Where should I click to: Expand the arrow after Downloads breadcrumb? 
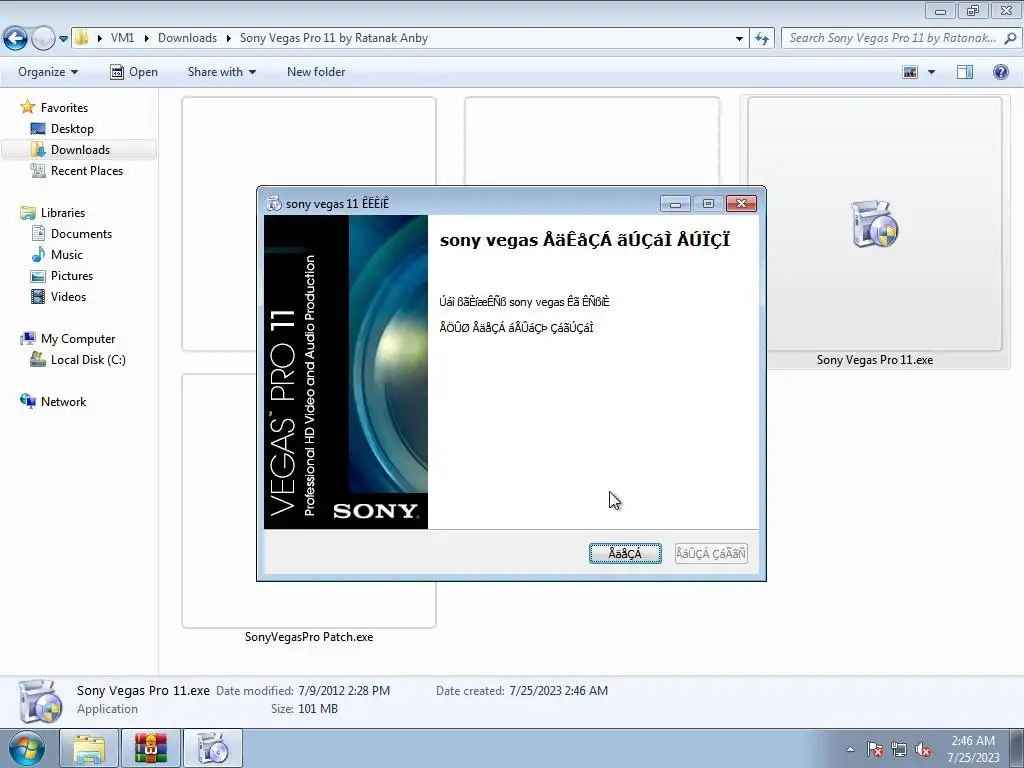tap(229, 39)
